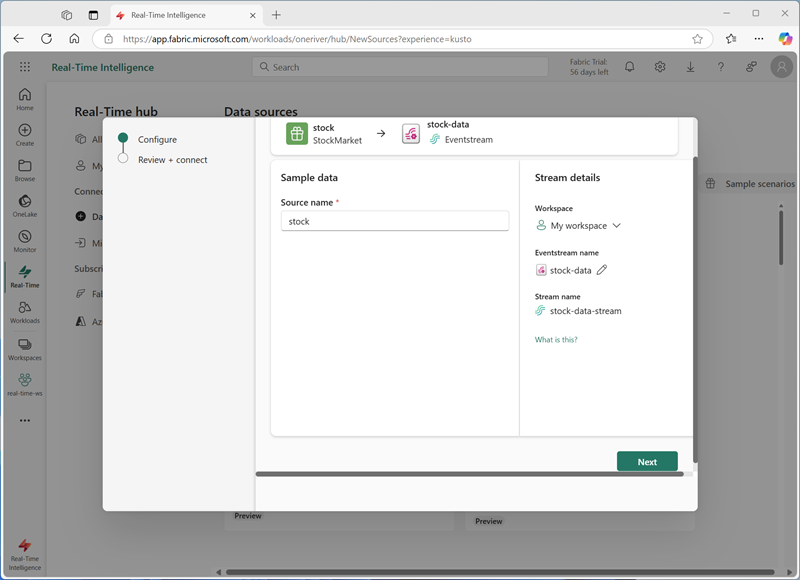Click the dialog horizontal scrollbar
This screenshot has width=800, height=580.
coord(469,474)
